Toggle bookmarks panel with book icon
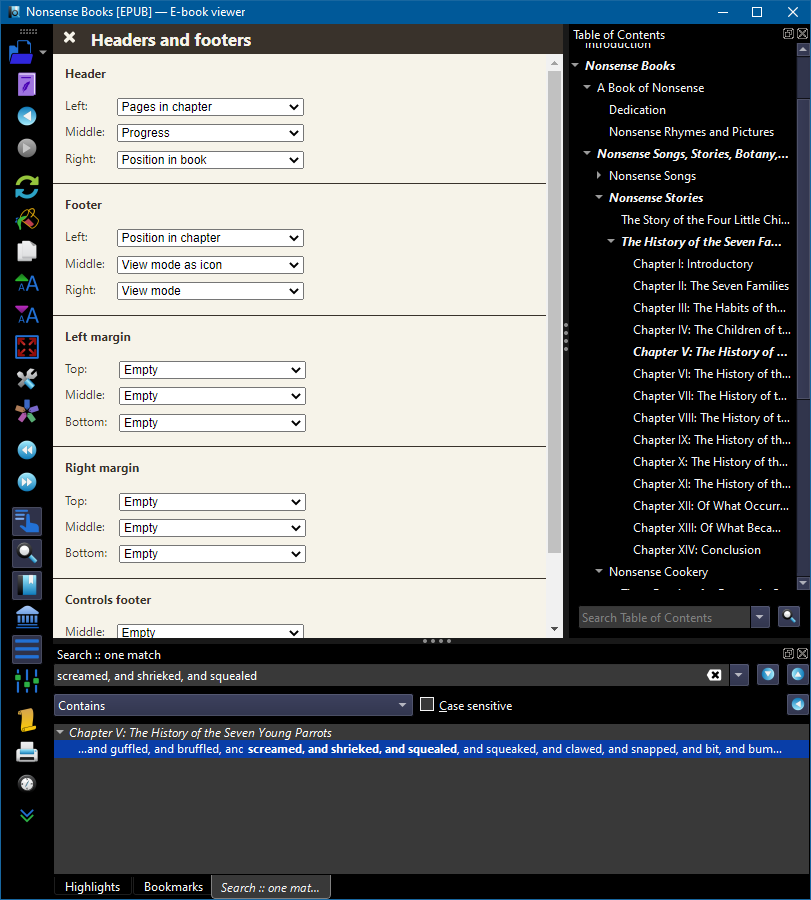Screen dimensions: 811x900 pos(26,585)
